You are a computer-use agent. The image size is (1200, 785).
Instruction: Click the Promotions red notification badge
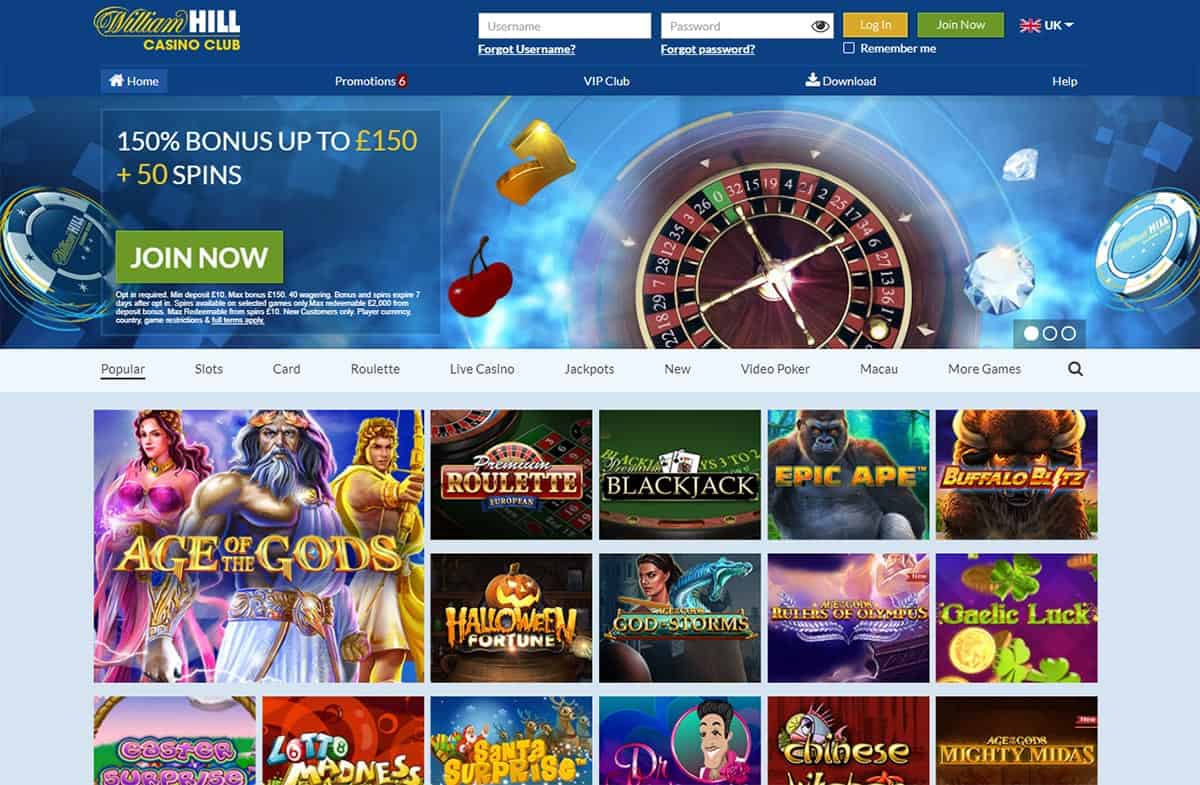(402, 81)
